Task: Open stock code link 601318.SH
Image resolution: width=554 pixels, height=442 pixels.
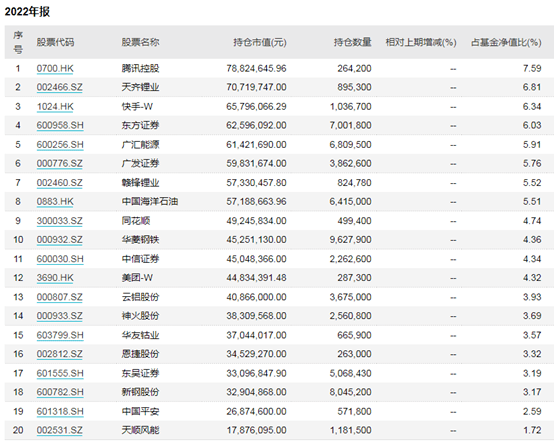Action: click(60, 412)
